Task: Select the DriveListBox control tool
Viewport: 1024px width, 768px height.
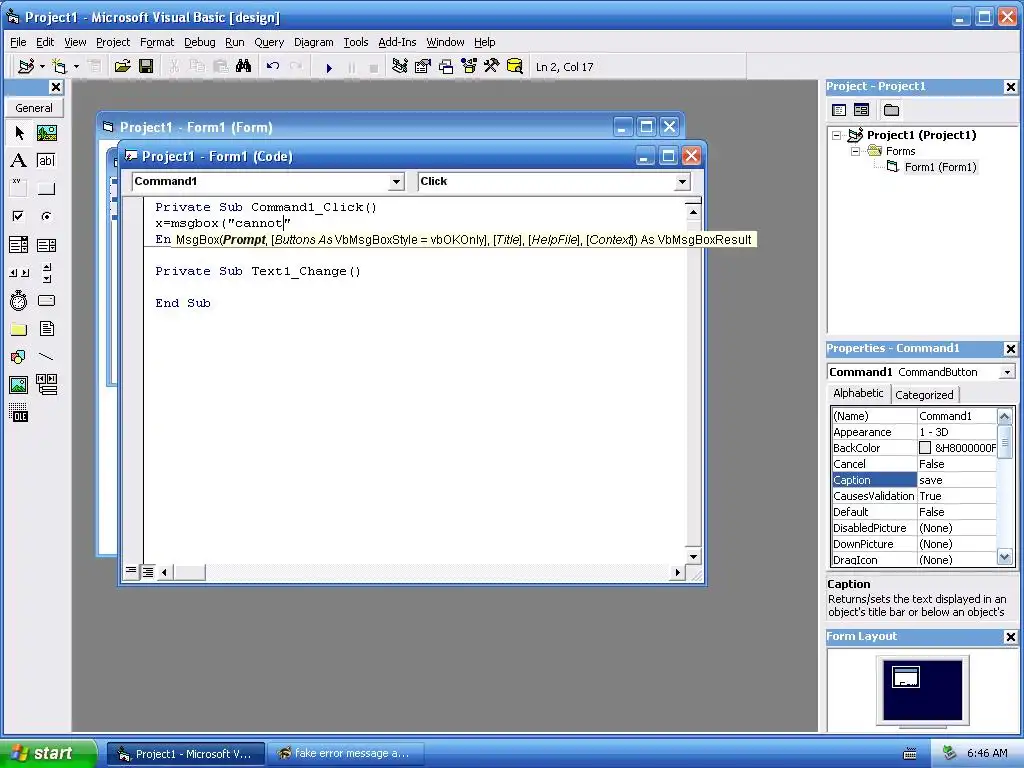Action: 46,301
